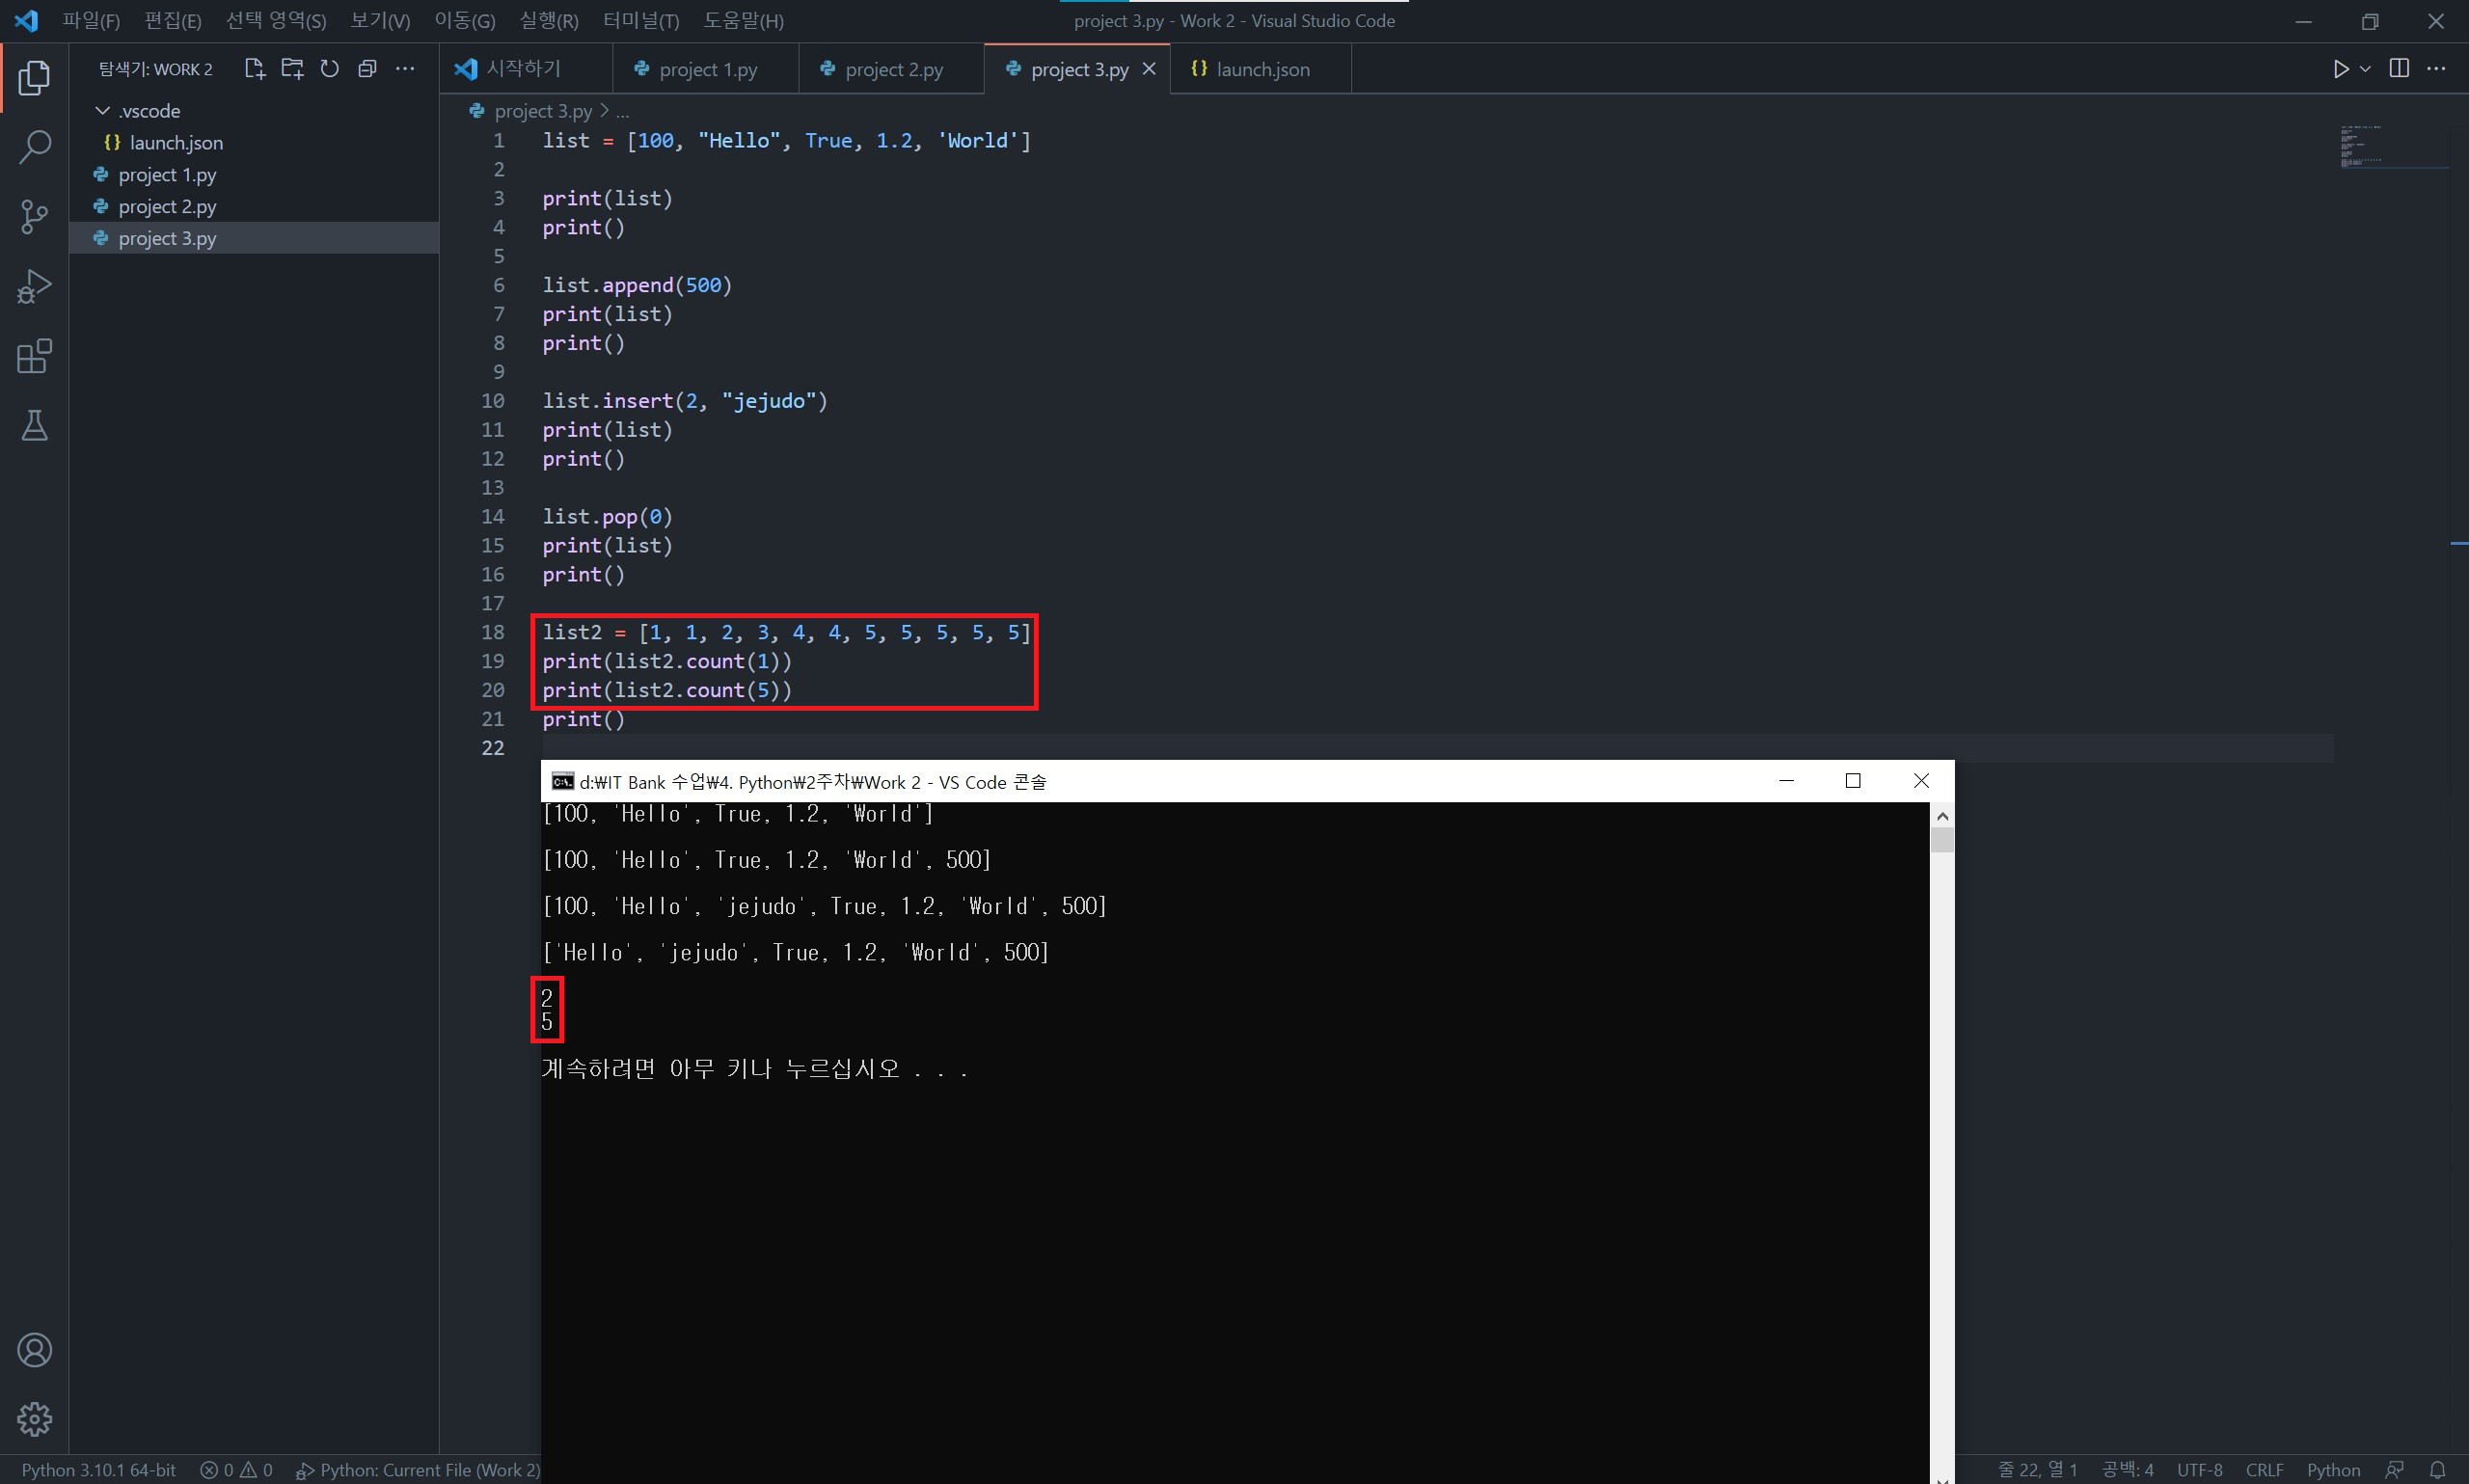Switch to the project 2.py tab

893,69
